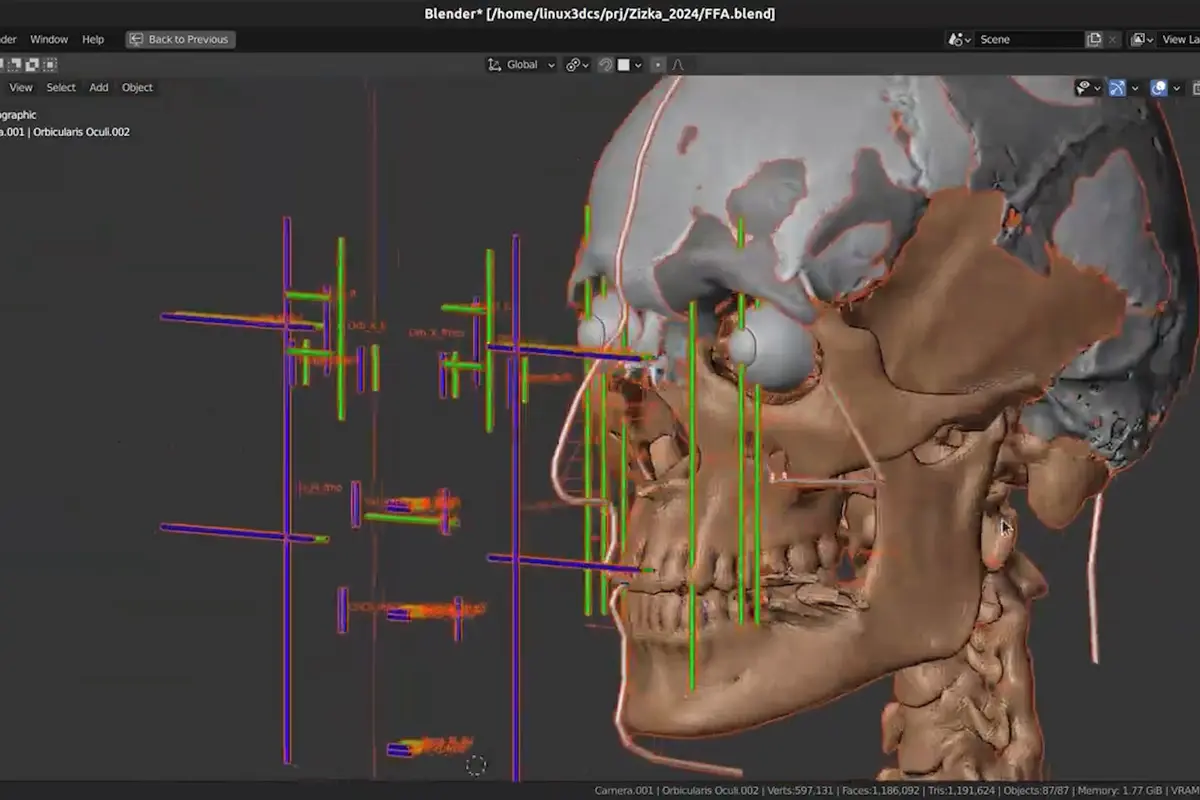1200x800 pixels.
Task: Open the View Layer browse icon
Action: (x=1143, y=39)
